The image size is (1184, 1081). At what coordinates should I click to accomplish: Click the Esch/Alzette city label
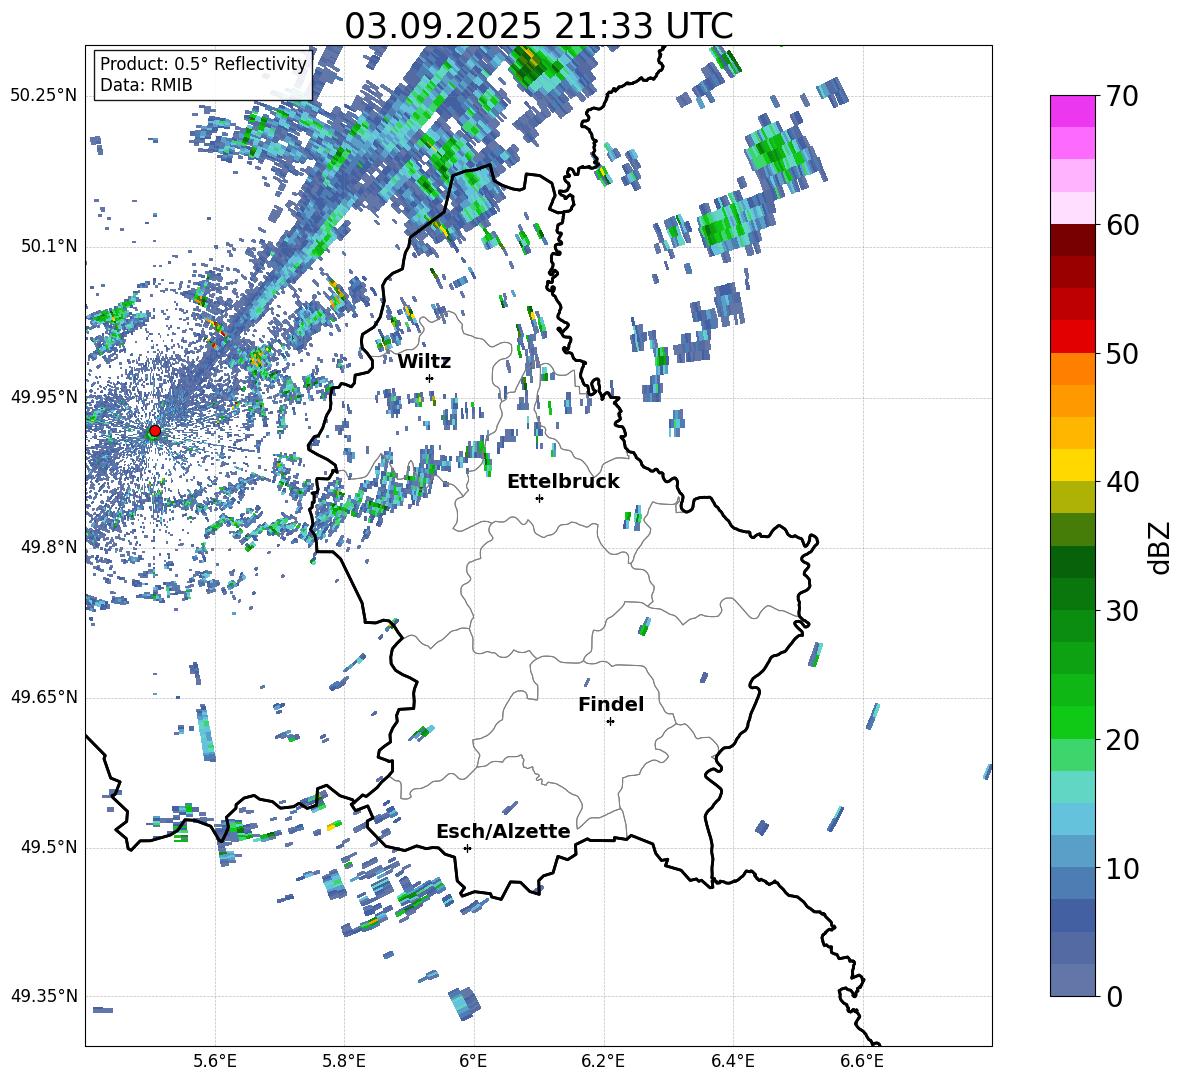tap(503, 832)
